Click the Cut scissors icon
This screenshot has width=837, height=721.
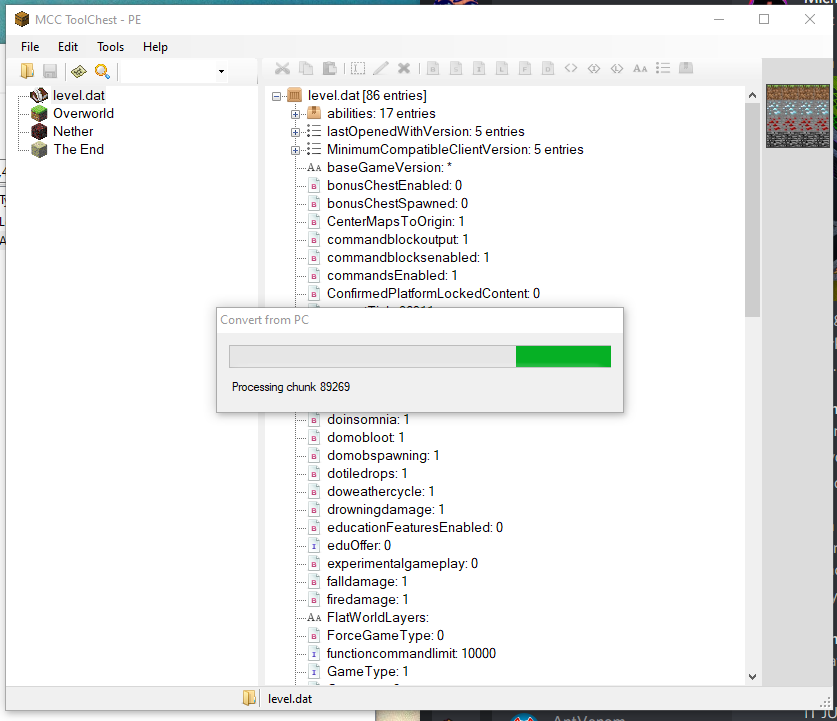[282, 68]
